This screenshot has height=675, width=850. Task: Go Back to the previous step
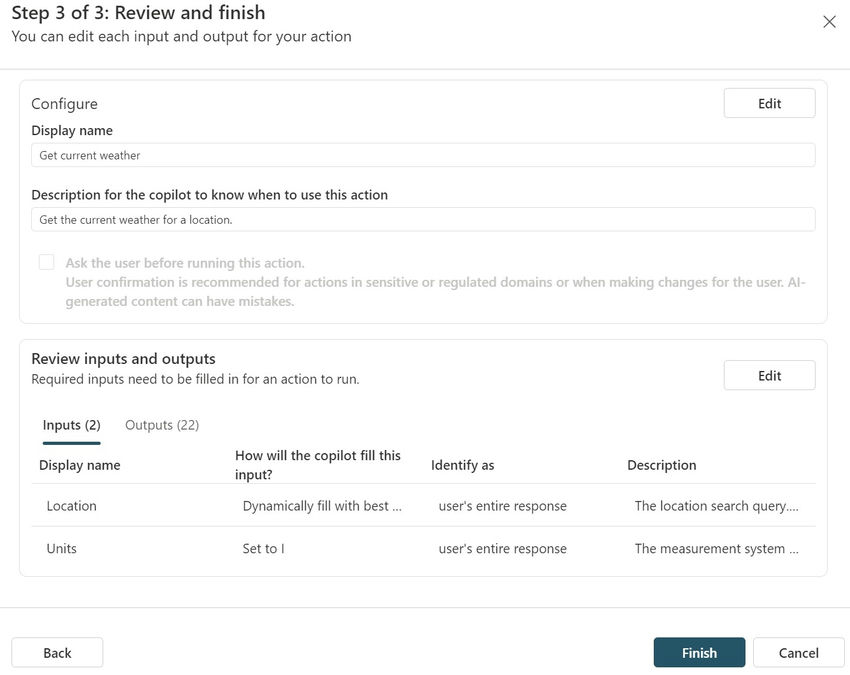pos(57,652)
